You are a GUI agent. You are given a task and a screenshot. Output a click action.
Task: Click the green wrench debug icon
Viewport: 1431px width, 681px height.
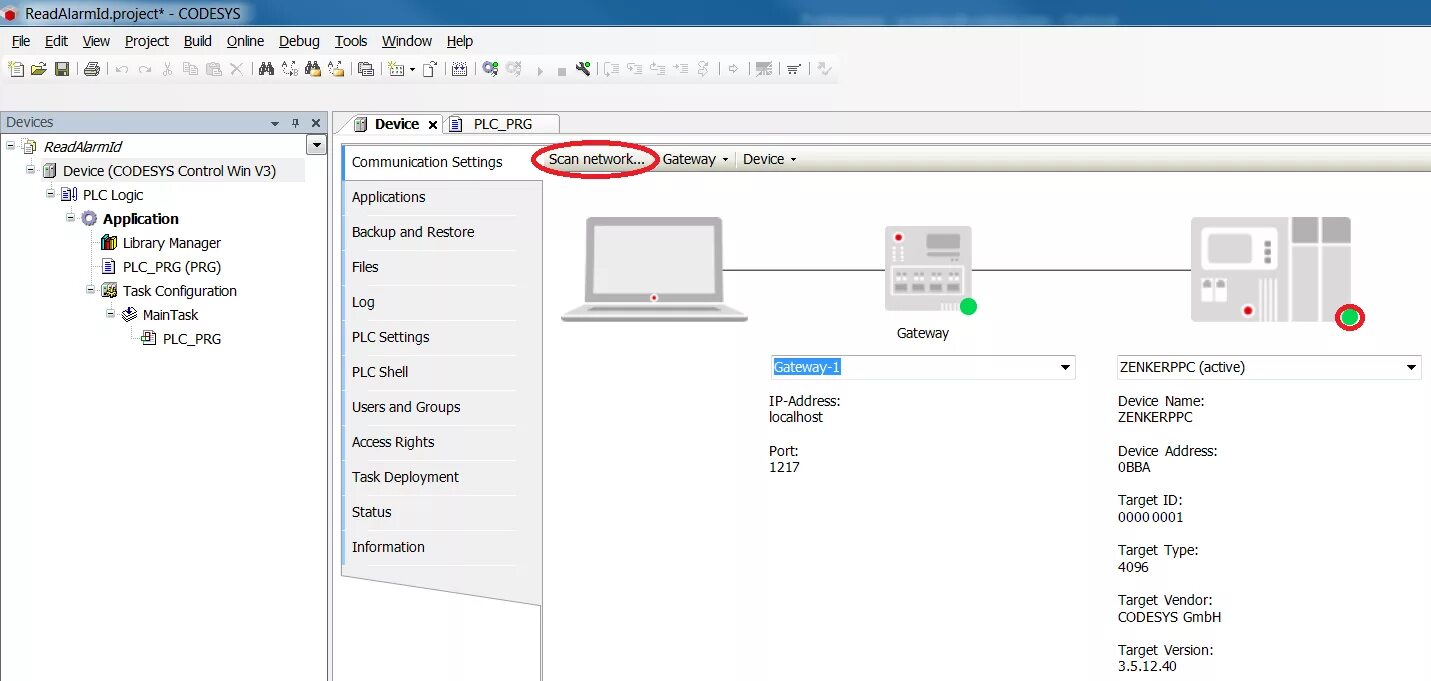(x=583, y=69)
